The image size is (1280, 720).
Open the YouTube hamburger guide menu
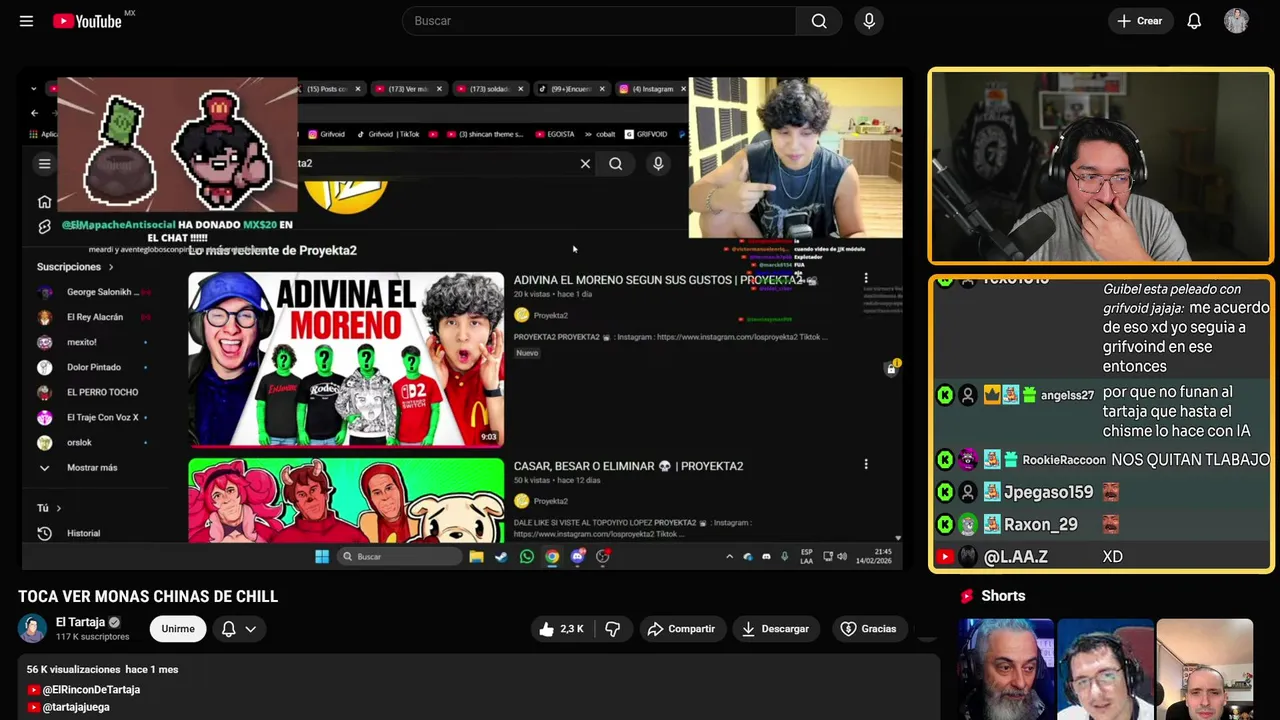pos(26,21)
